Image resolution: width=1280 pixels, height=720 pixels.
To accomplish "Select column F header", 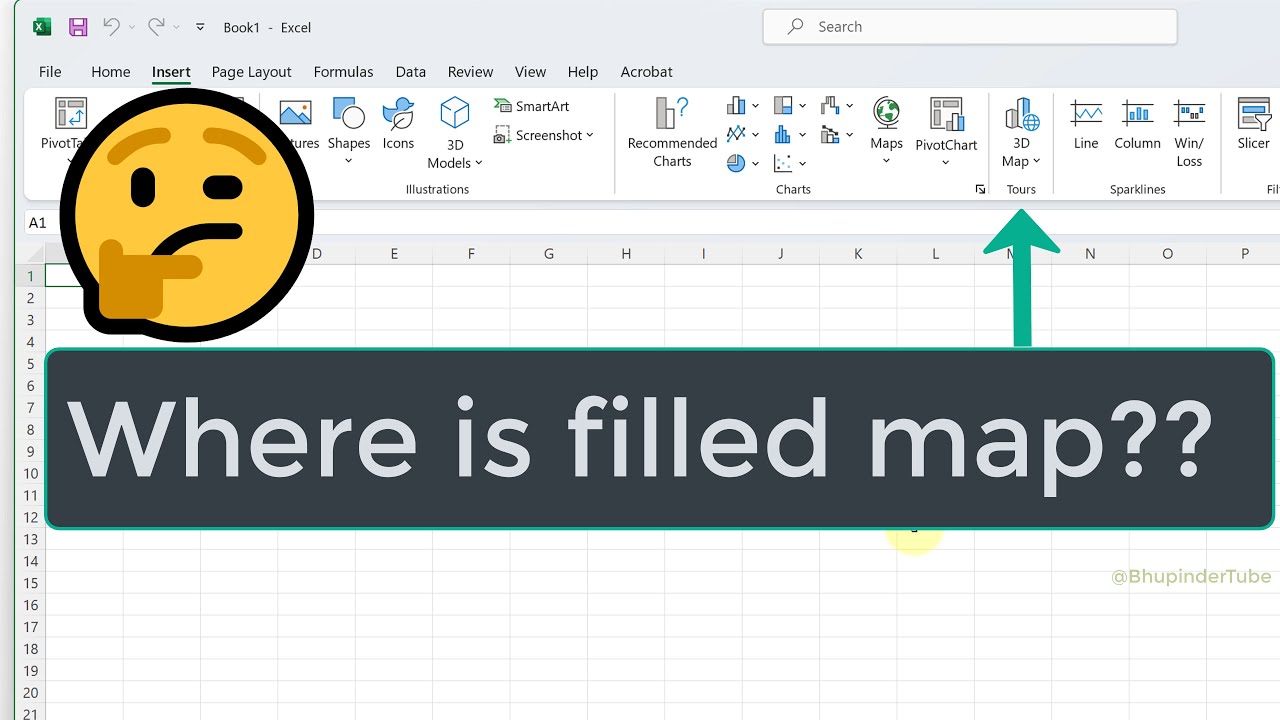I will click(x=471, y=254).
